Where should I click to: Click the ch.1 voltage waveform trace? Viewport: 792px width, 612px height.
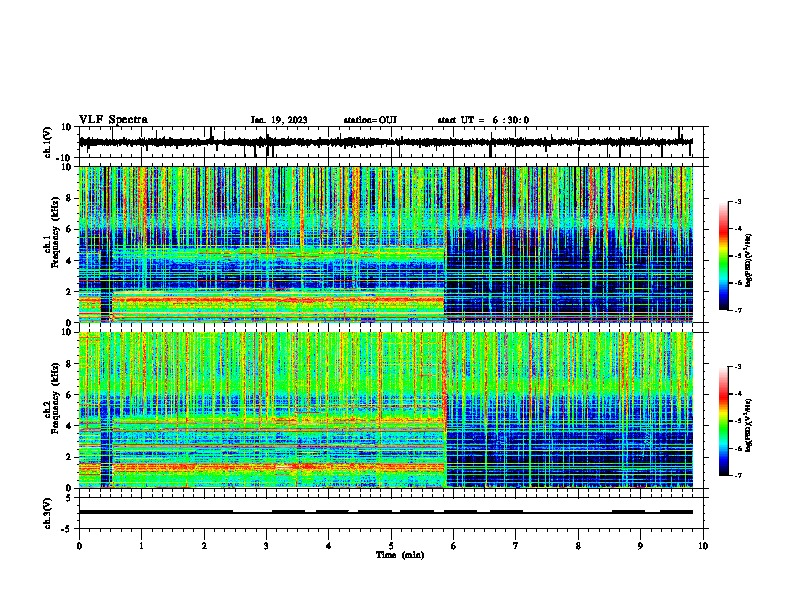386,142
